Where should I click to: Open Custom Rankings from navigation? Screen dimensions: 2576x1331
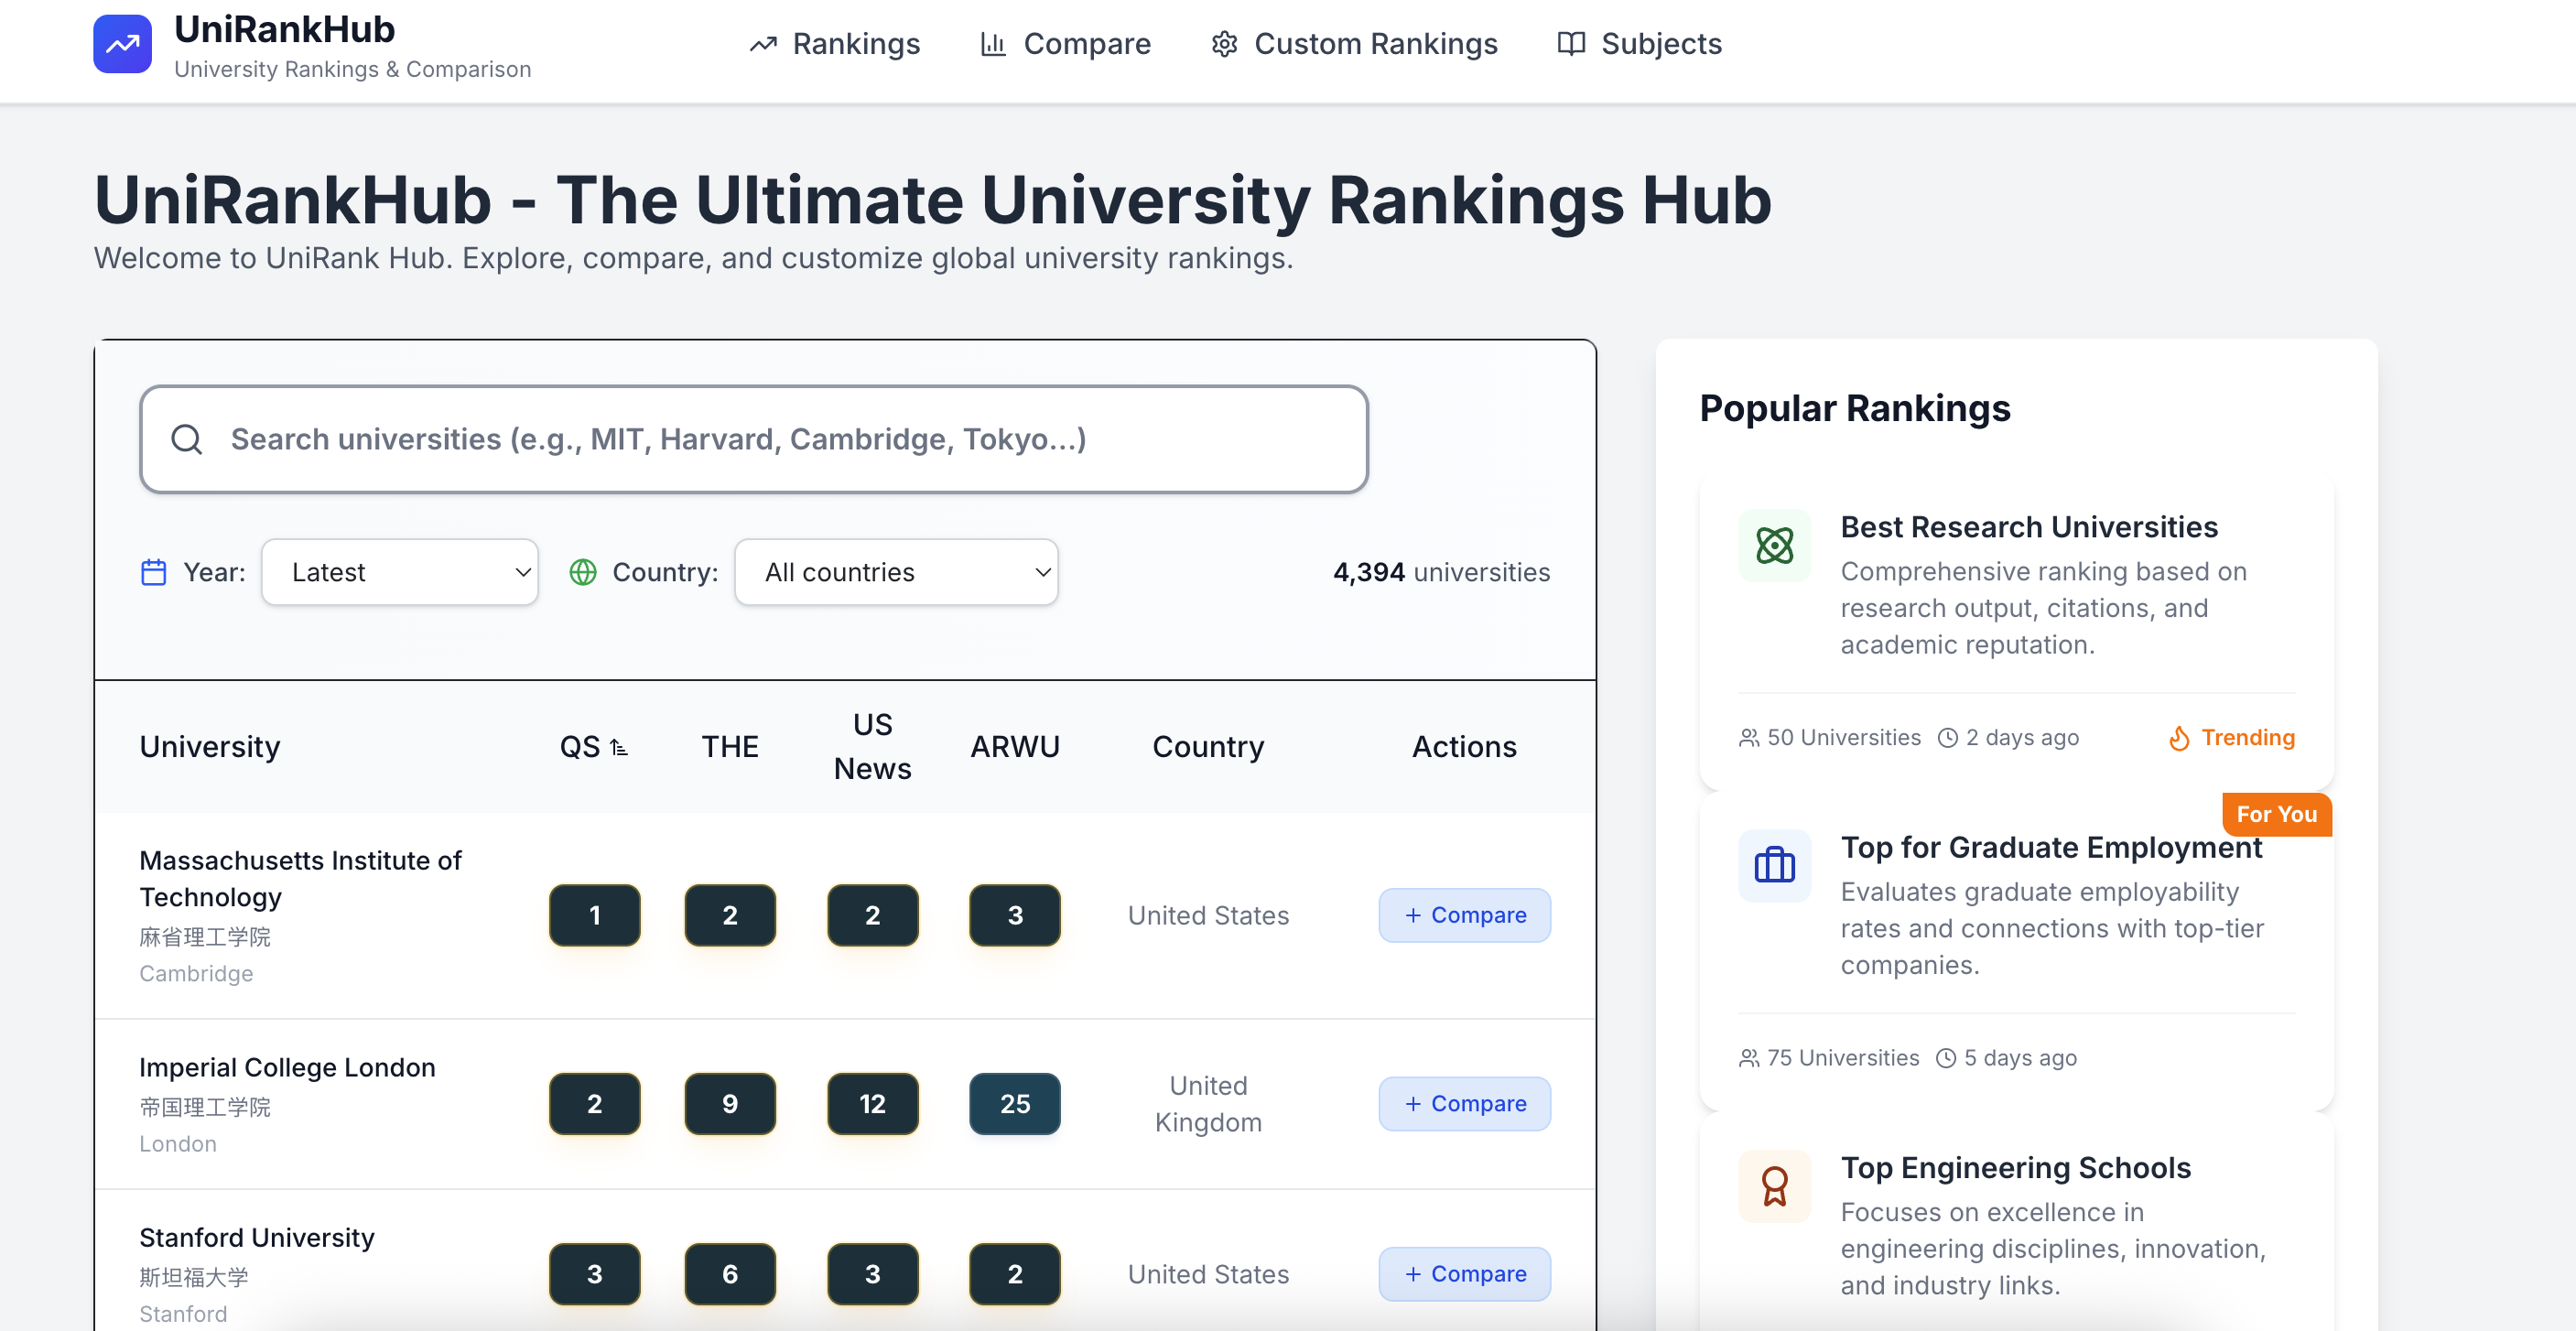[1354, 44]
